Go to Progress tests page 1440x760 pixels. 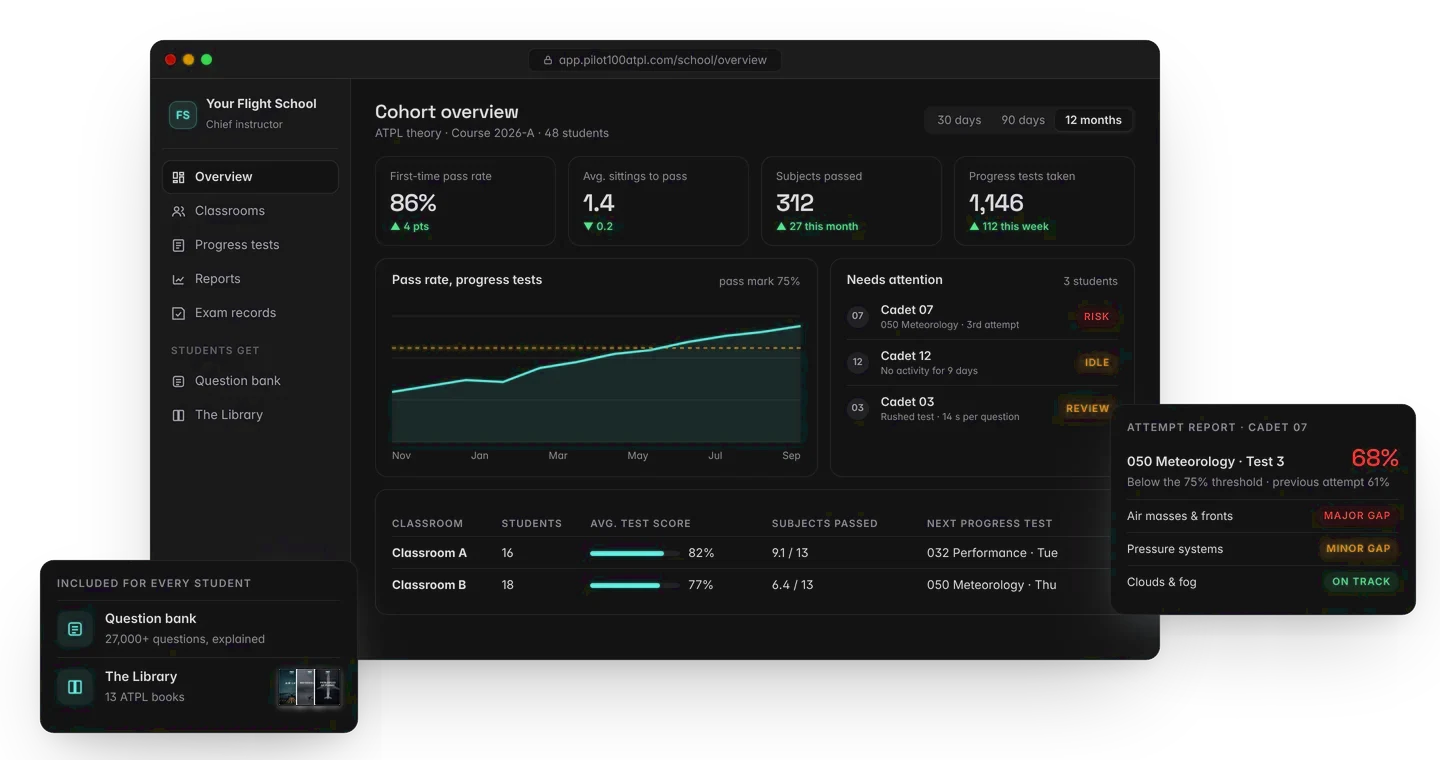tap(250, 245)
